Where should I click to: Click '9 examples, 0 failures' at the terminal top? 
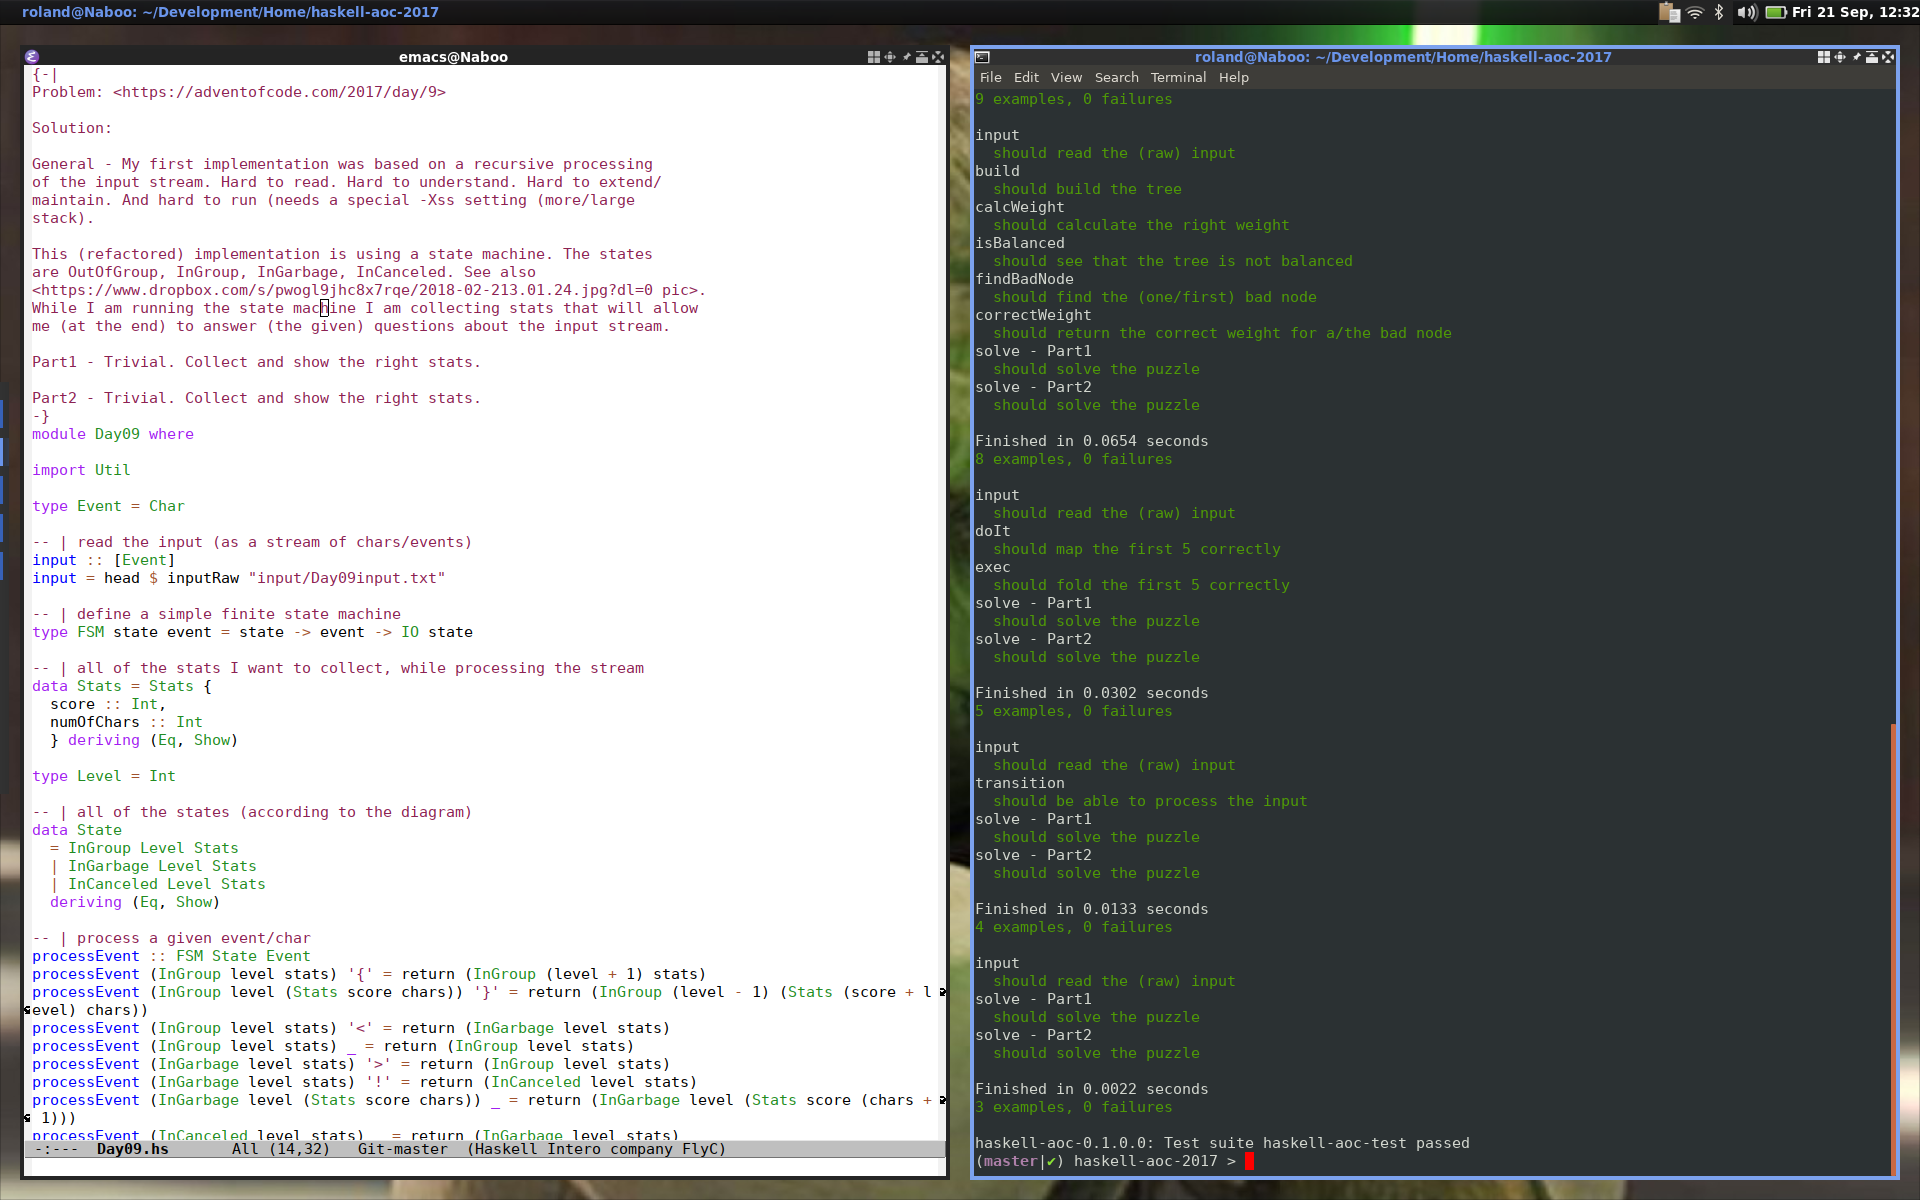coord(1074,99)
